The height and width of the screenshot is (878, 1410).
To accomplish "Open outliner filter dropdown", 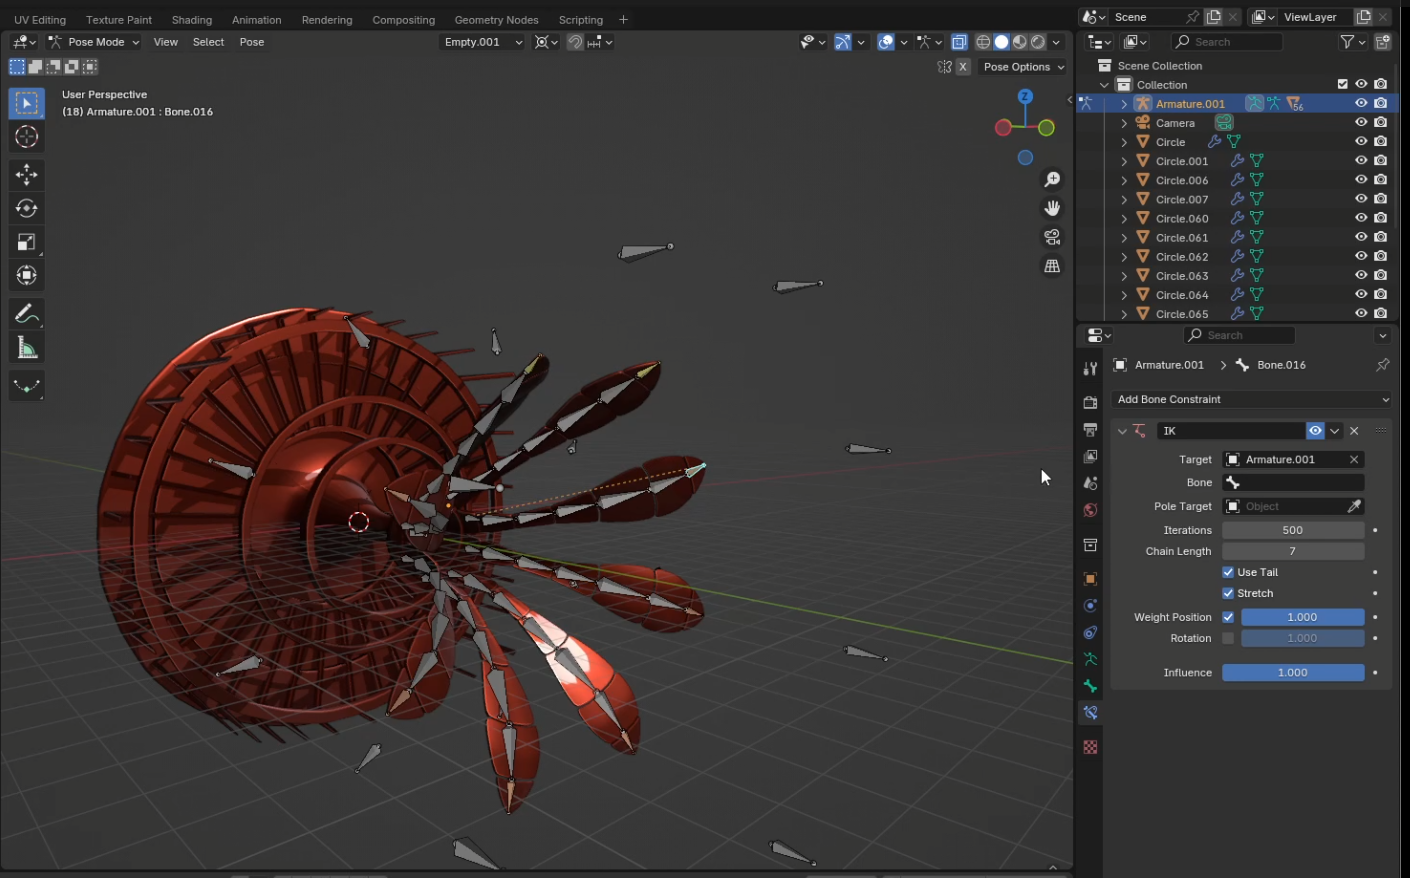I will point(1350,42).
